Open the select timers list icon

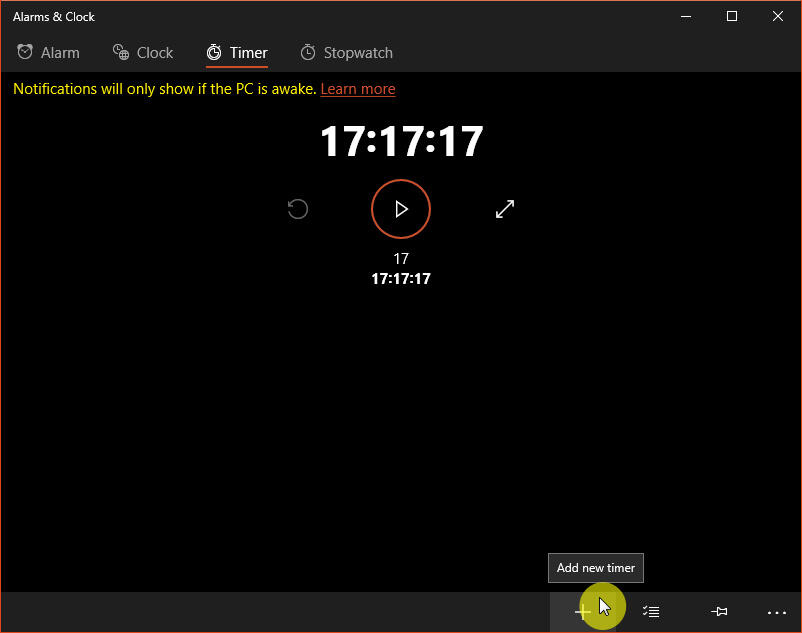pos(651,612)
